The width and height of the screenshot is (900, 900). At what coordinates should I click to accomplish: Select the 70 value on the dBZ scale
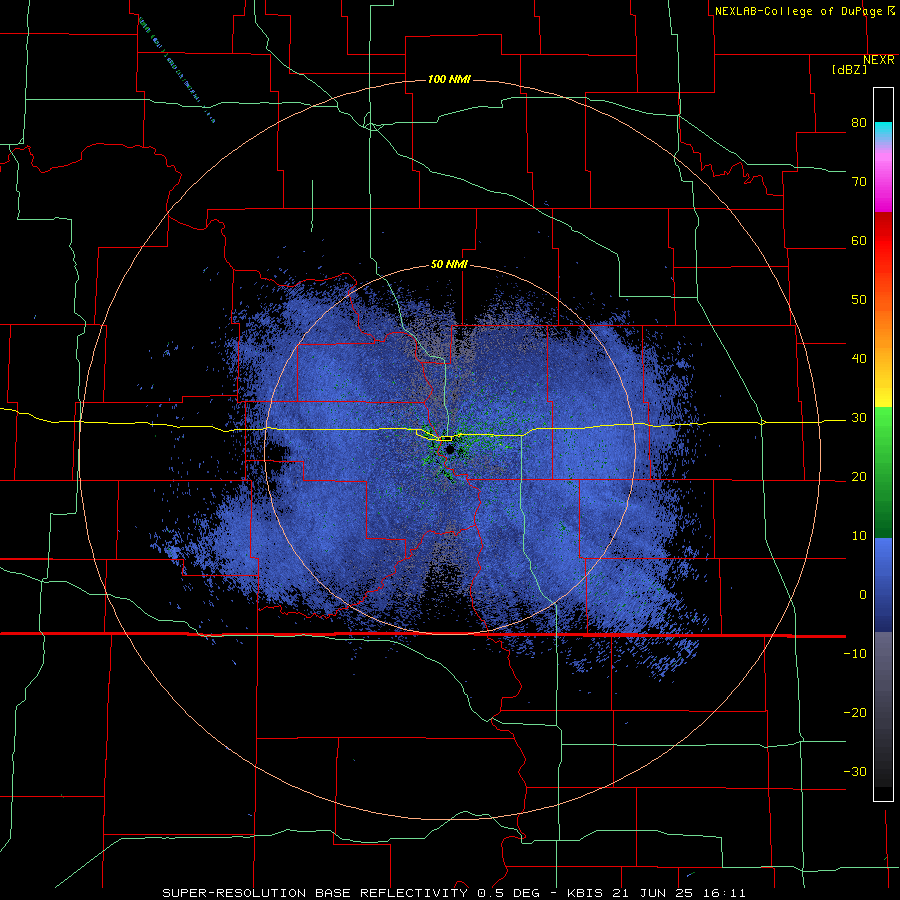[859, 181]
